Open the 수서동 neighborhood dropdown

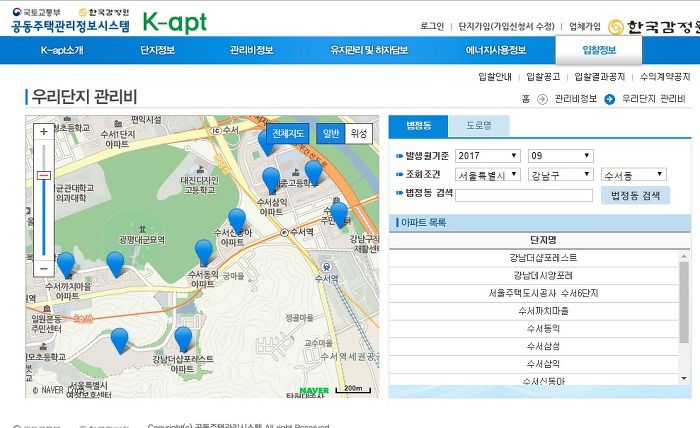[x=634, y=175]
